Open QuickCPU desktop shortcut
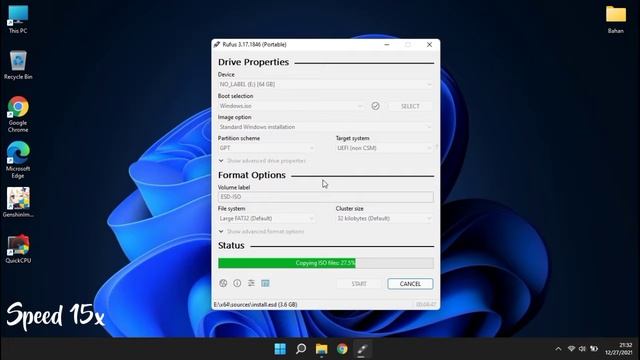The height and width of the screenshot is (360, 640). coord(18,249)
